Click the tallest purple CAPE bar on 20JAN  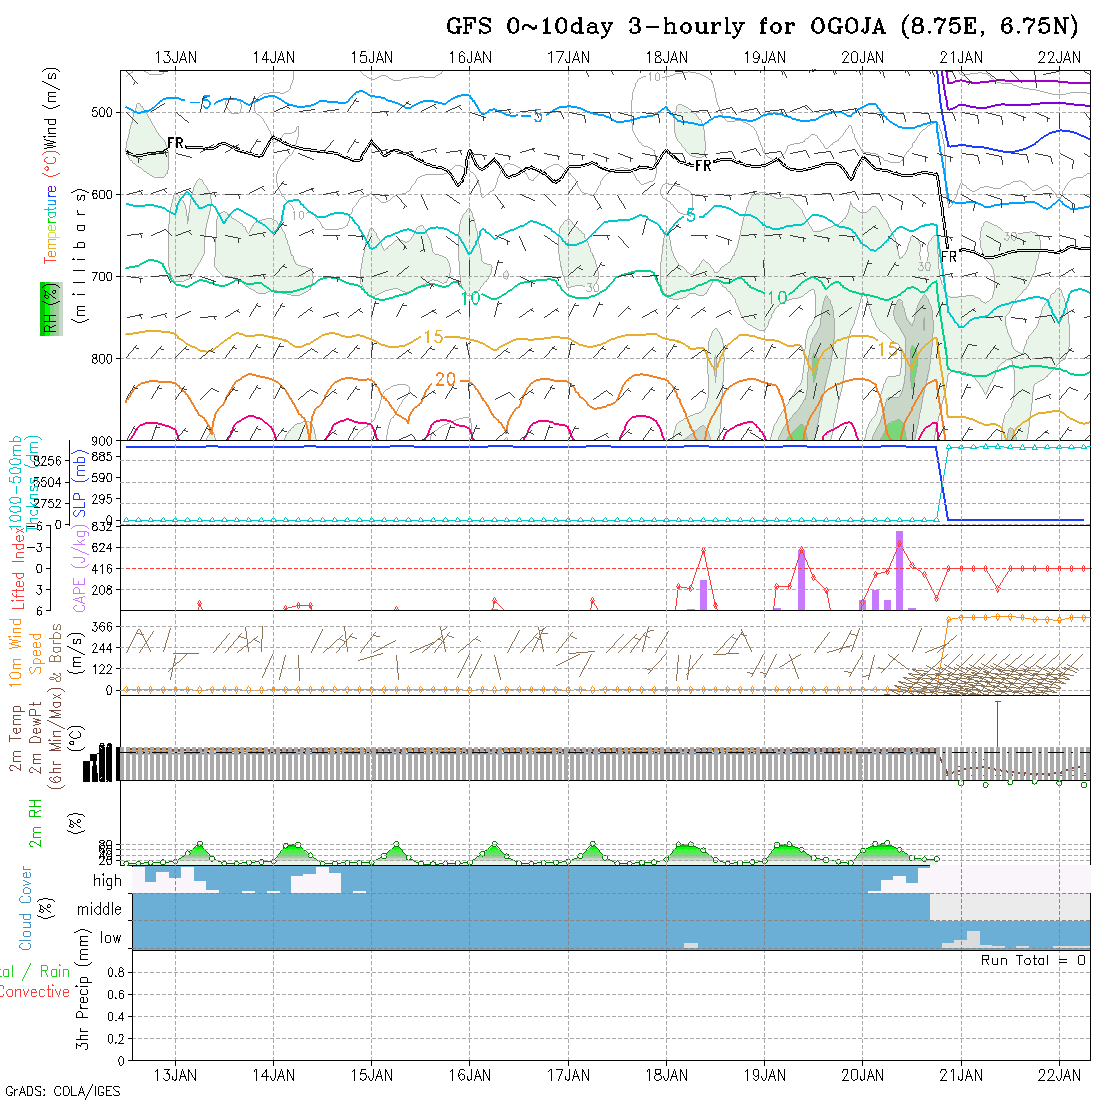pos(899,570)
